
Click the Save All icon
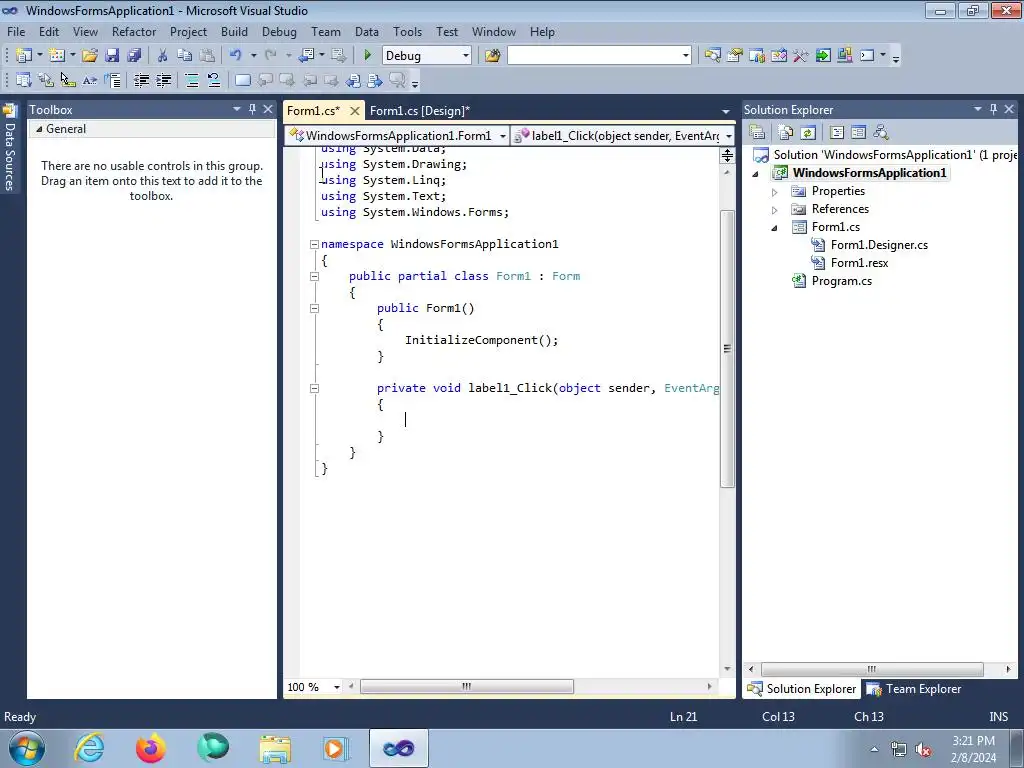click(x=134, y=56)
